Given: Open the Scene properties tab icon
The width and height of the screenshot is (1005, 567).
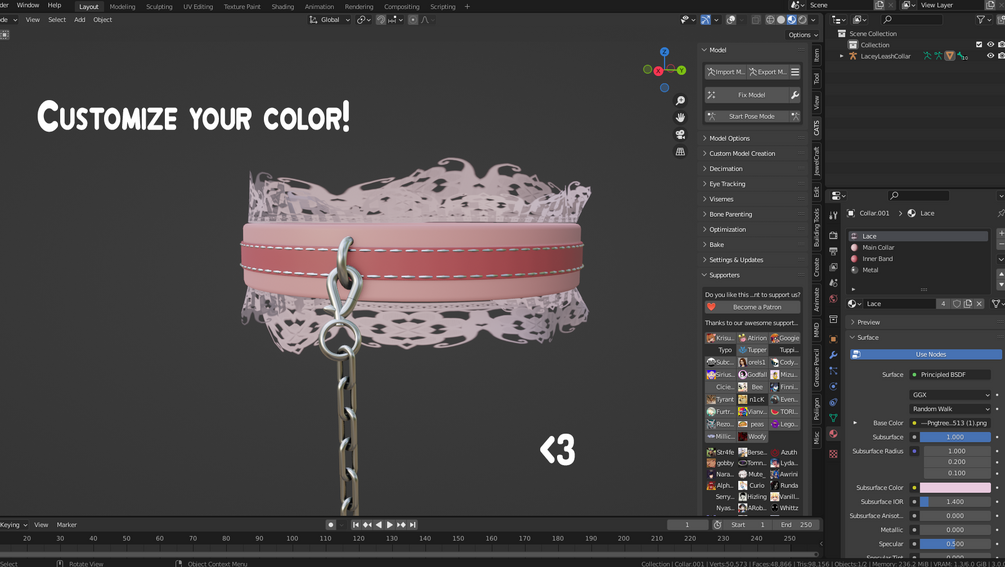Looking at the screenshot, I should click(x=833, y=283).
